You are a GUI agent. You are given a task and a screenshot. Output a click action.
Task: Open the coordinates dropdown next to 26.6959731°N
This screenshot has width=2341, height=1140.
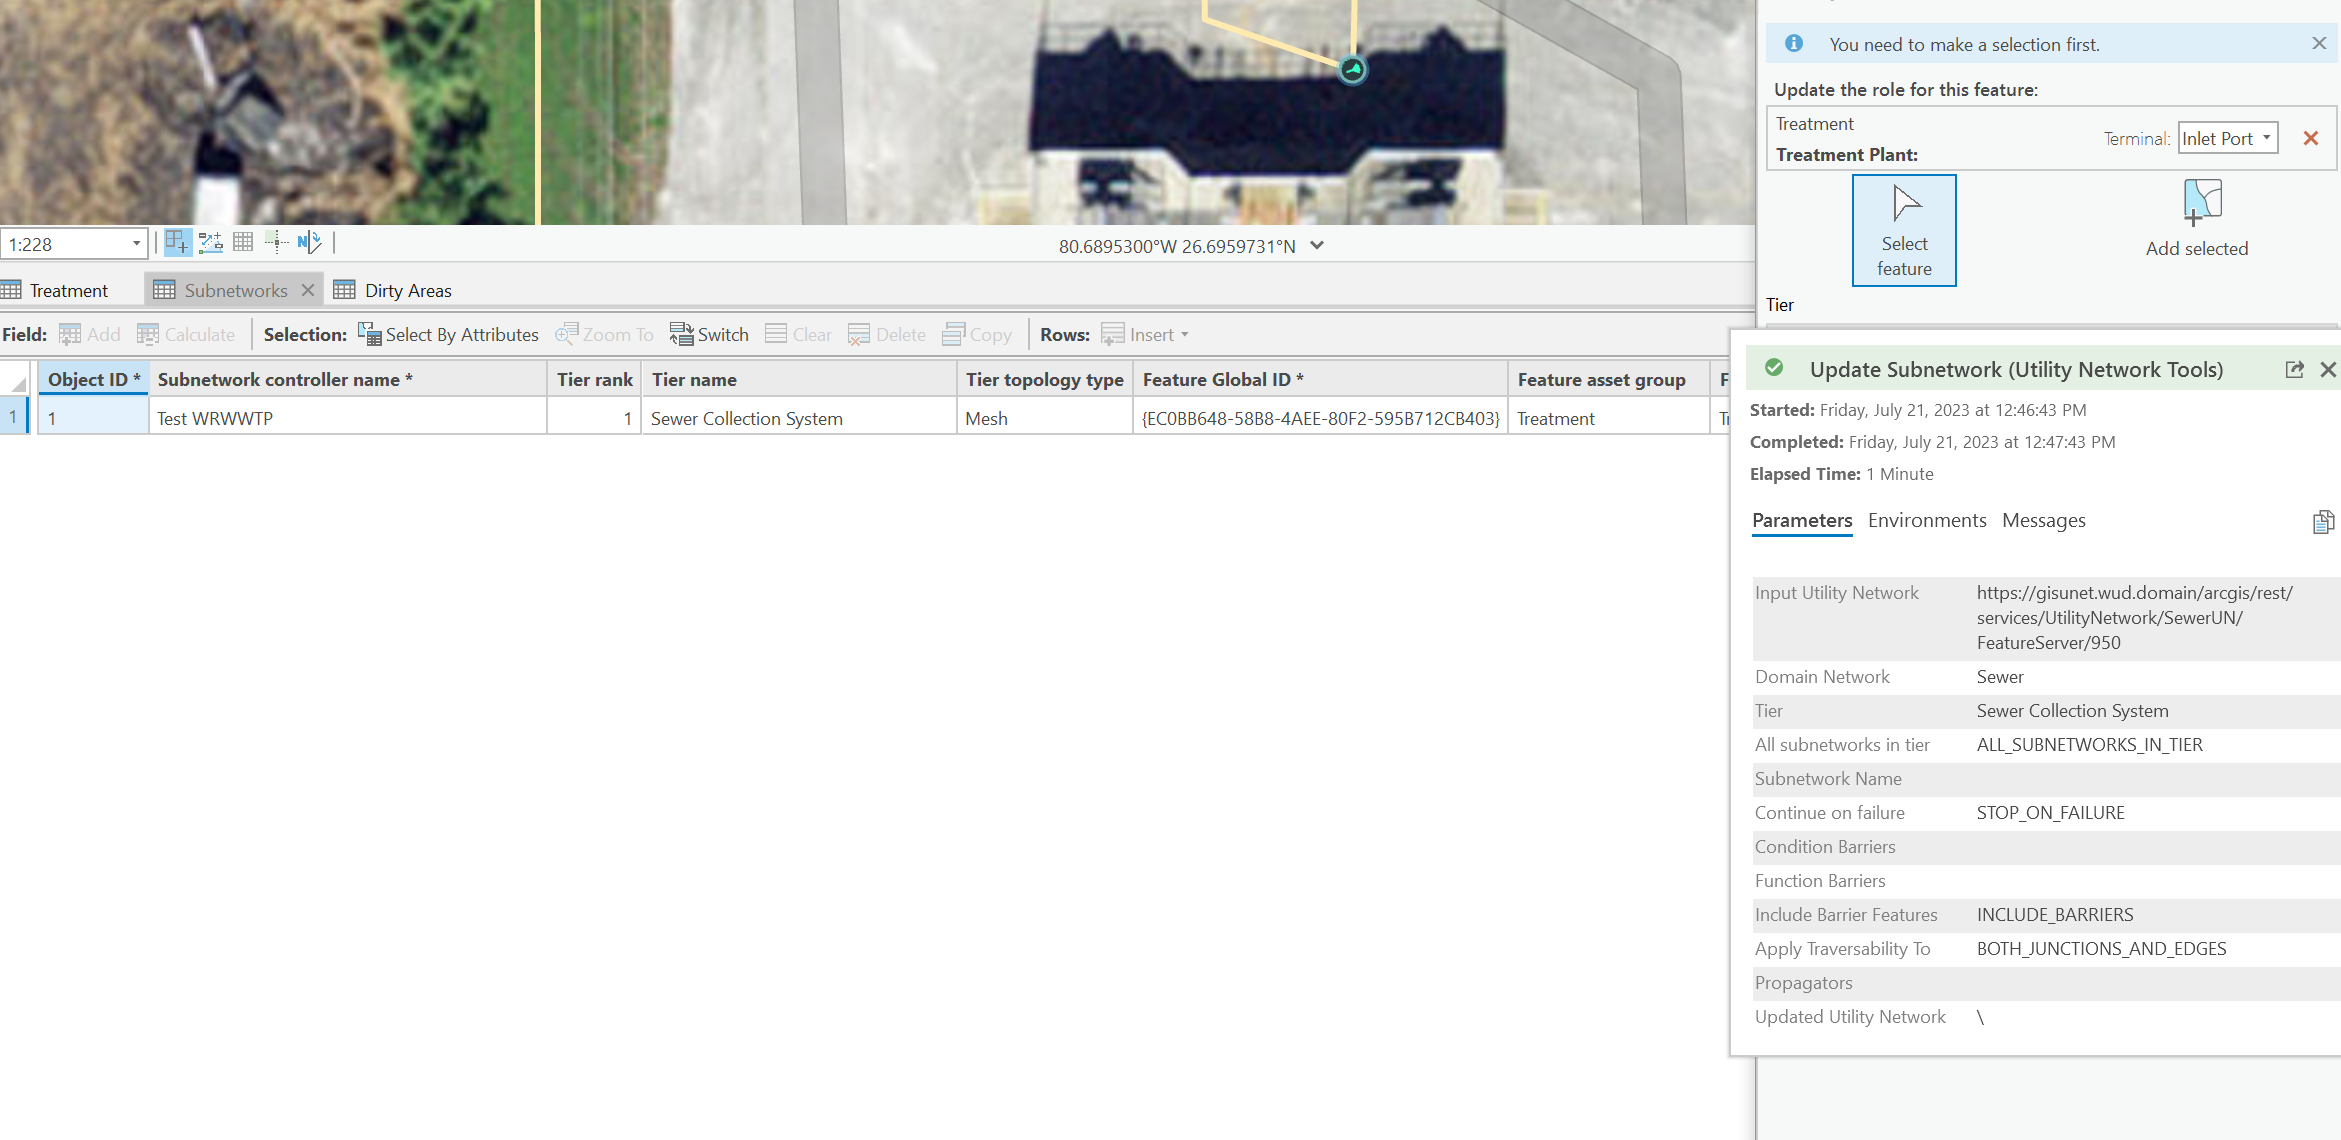click(1317, 245)
